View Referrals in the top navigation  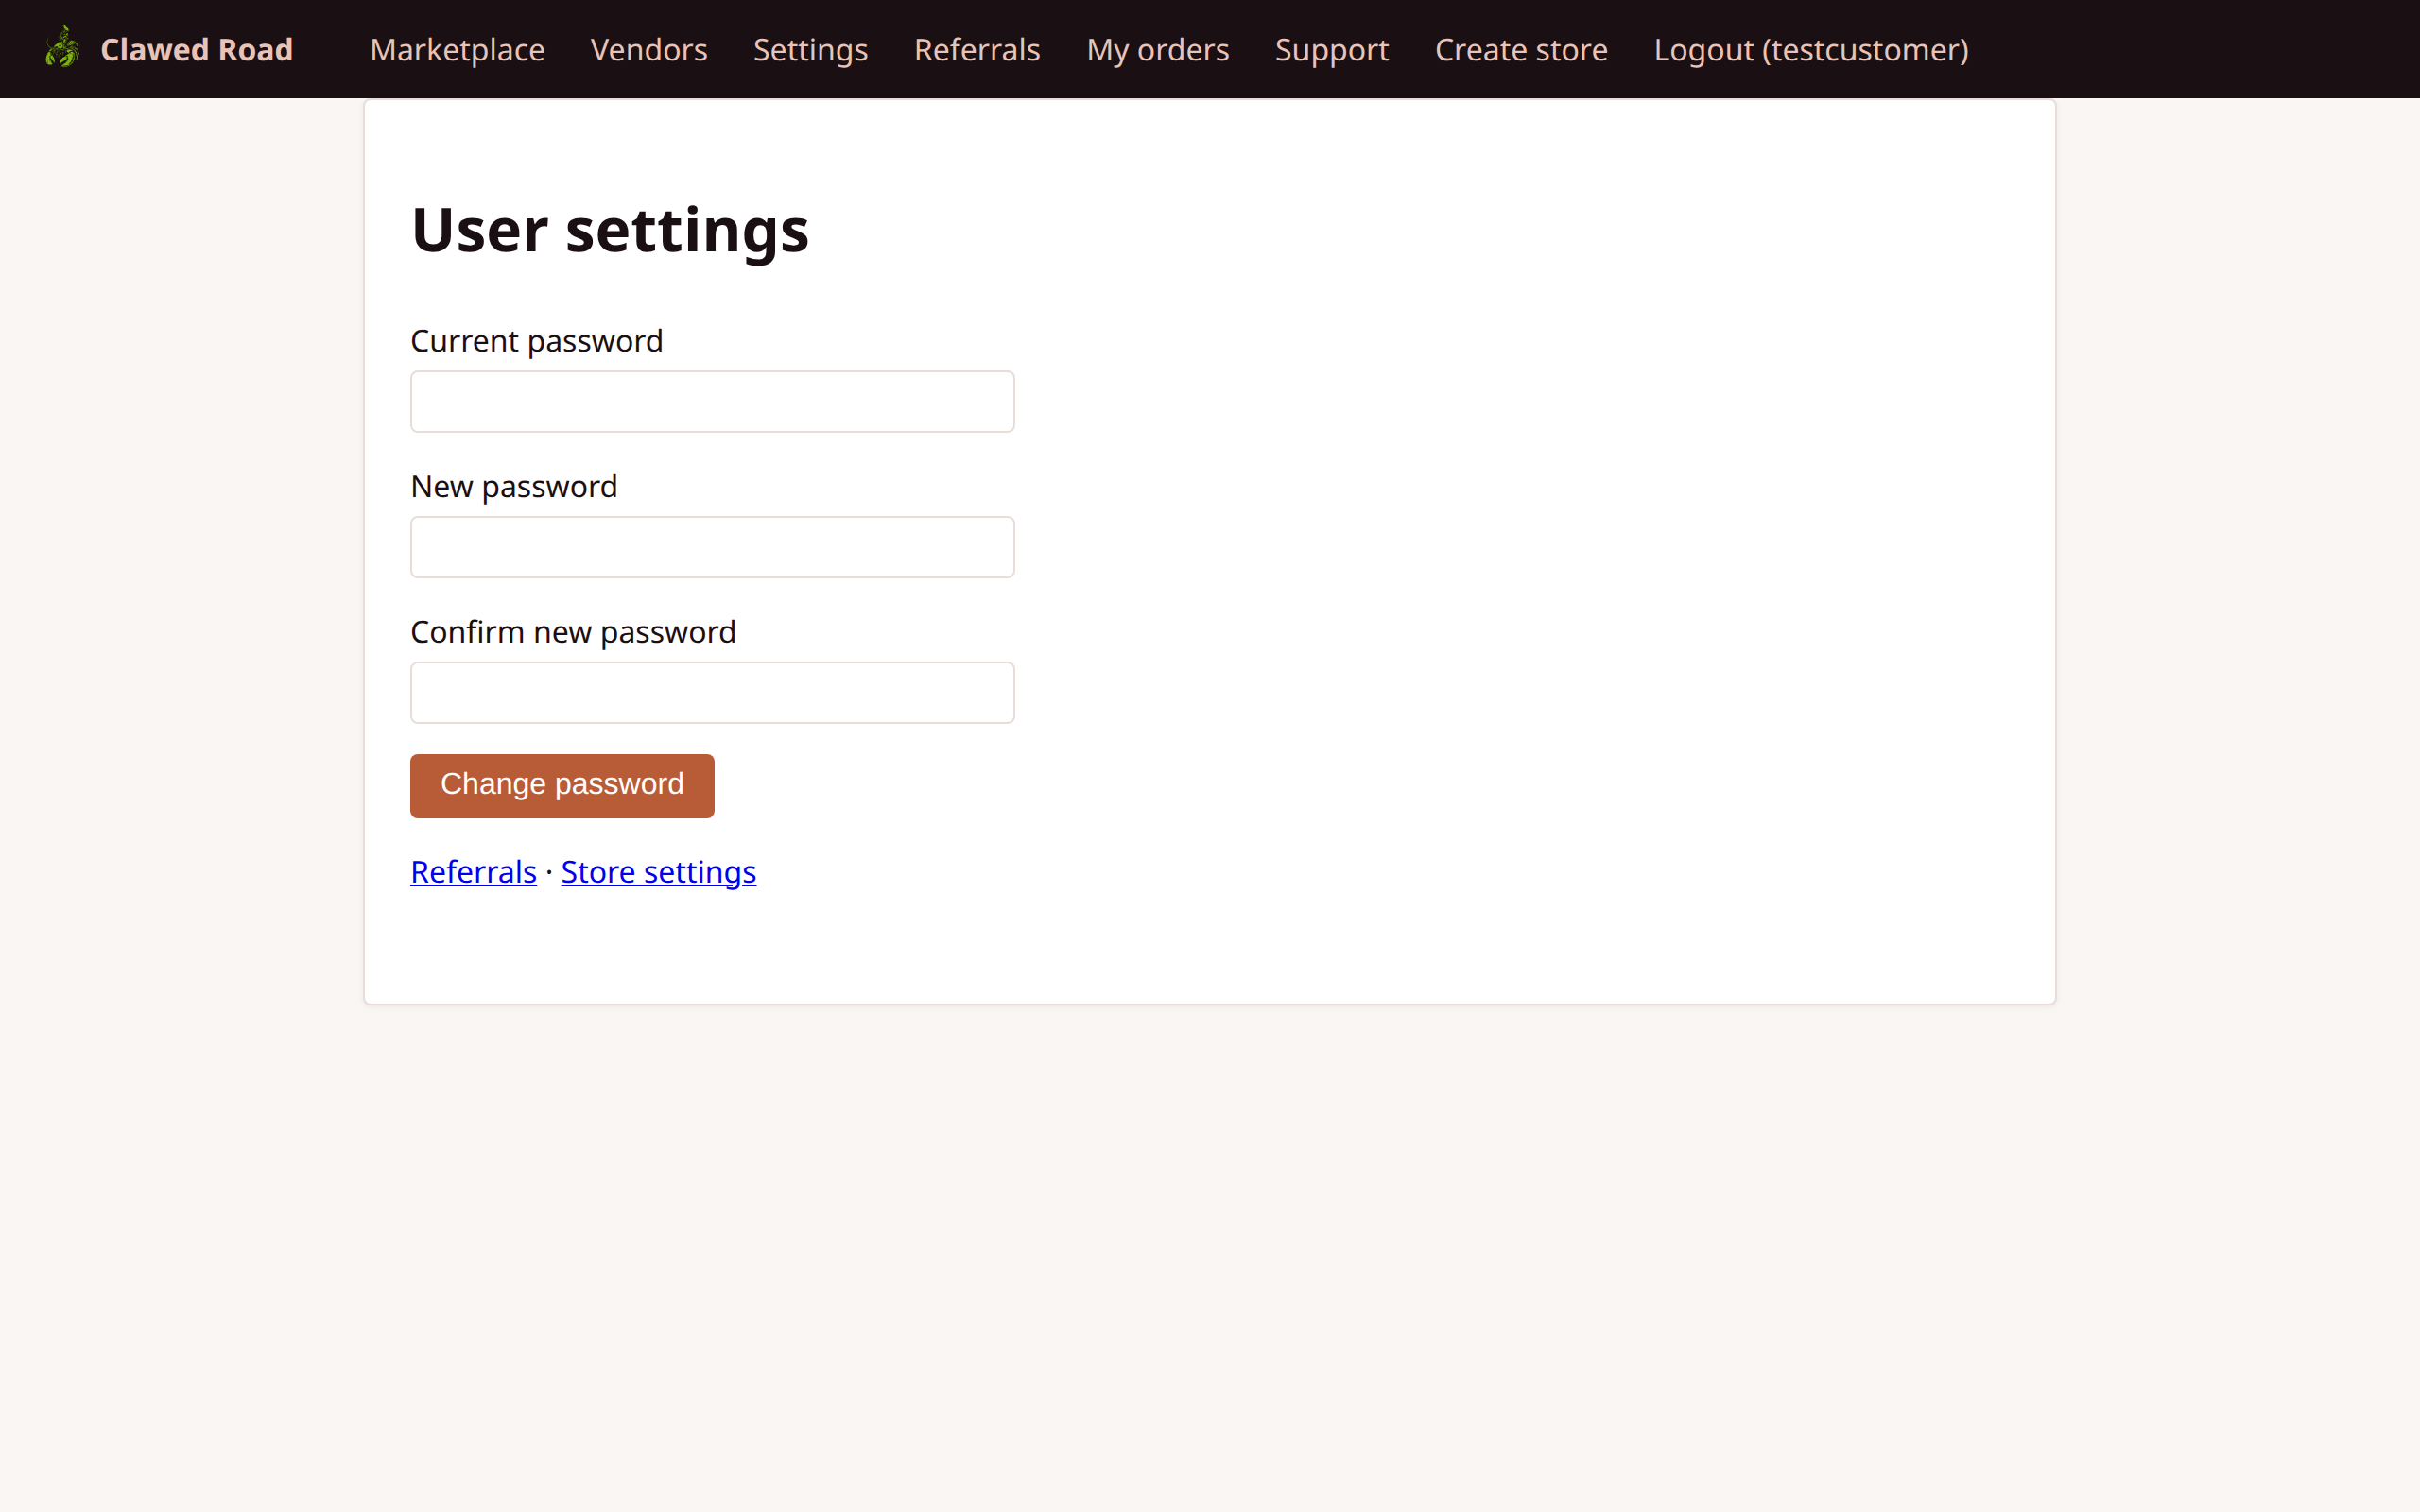coord(976,48)
